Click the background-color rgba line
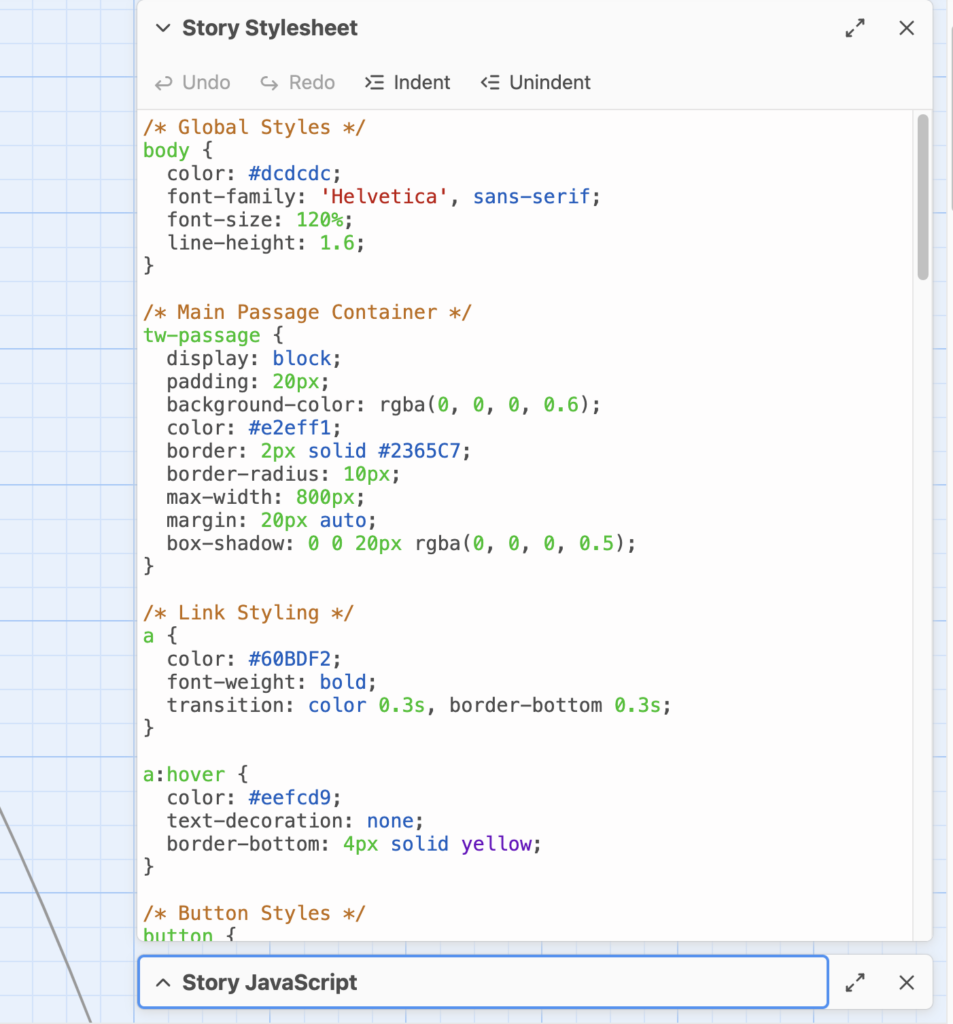953x1024 pixels. coord(383,405)
